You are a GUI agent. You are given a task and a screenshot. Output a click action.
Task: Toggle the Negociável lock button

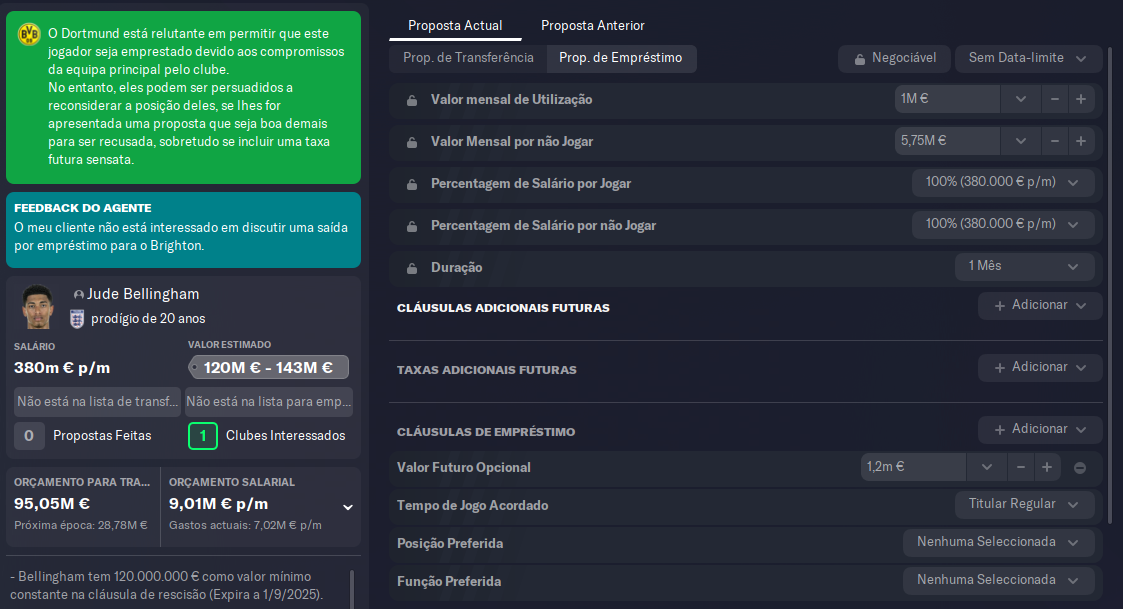[894, 58]
